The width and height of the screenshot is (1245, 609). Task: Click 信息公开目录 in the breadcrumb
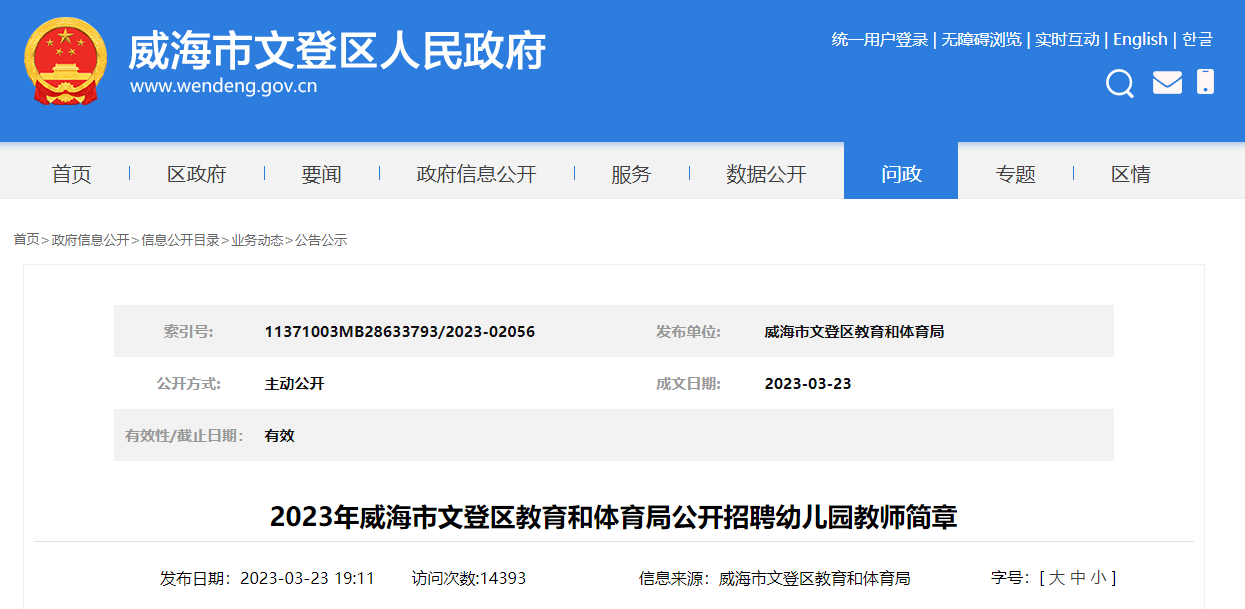(x=180, y=240)
